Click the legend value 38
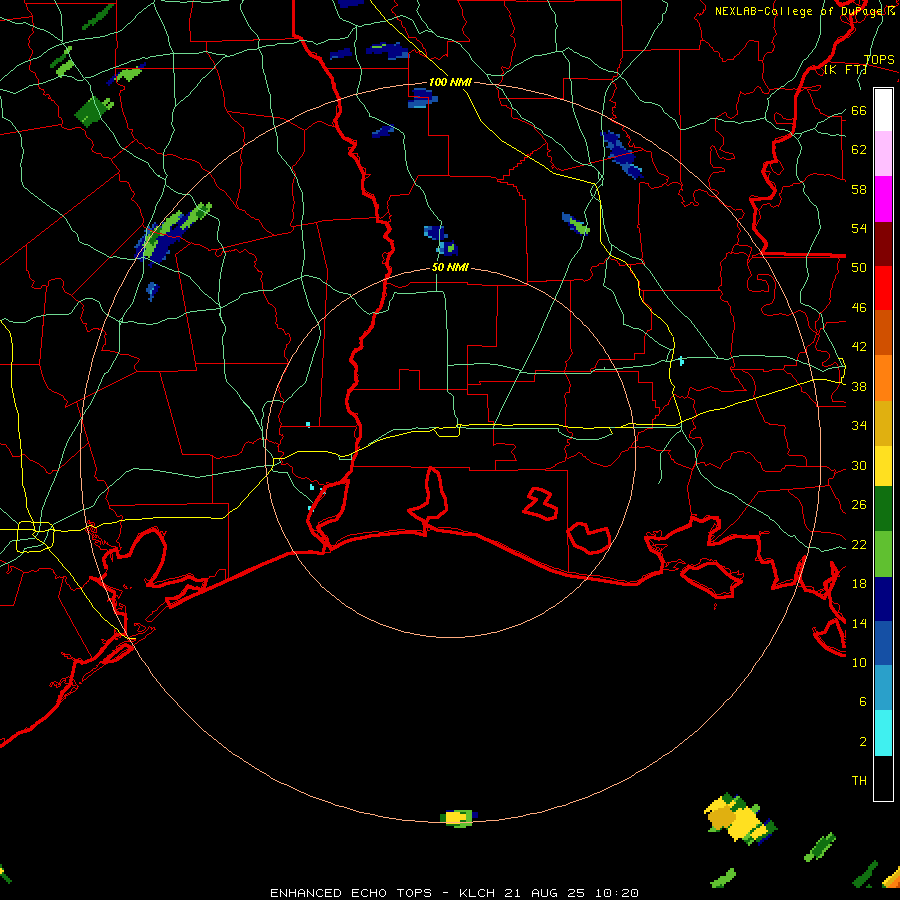900x900 pixels. point(859,386)
